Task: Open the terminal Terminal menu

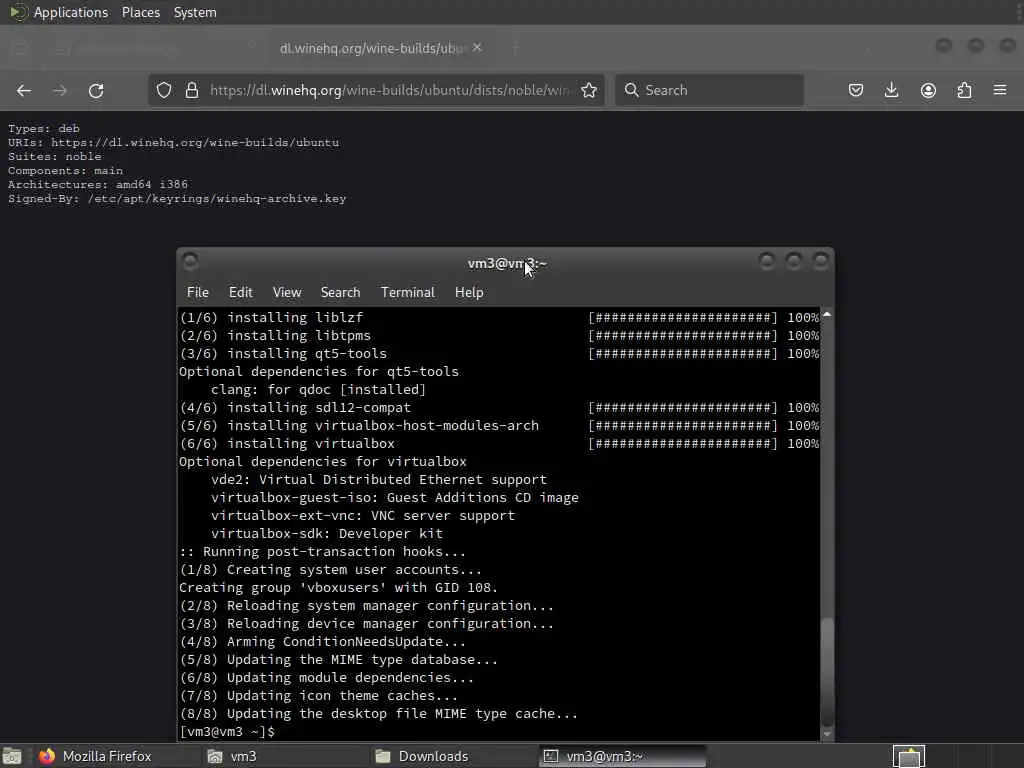Action: pyautogui.click(x=408, y=292)
